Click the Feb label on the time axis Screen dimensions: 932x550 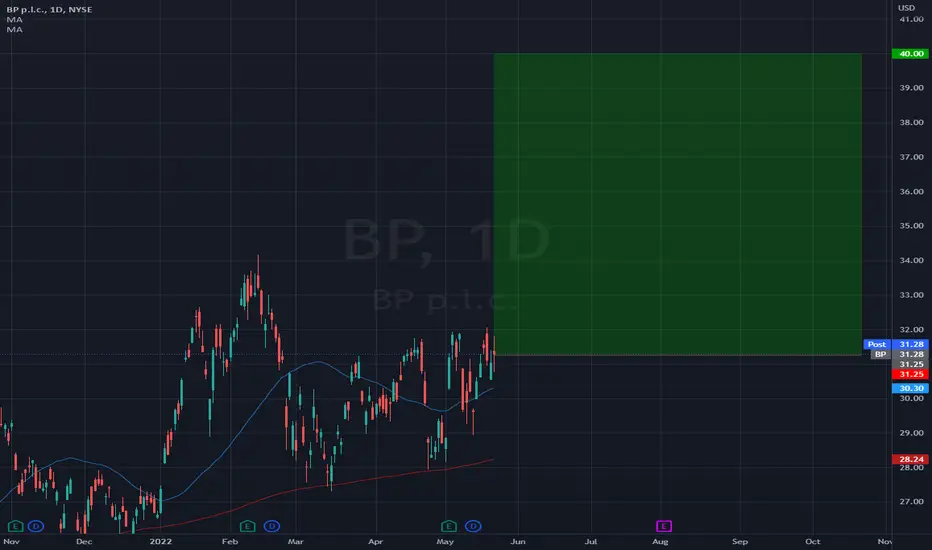(230, 542)
